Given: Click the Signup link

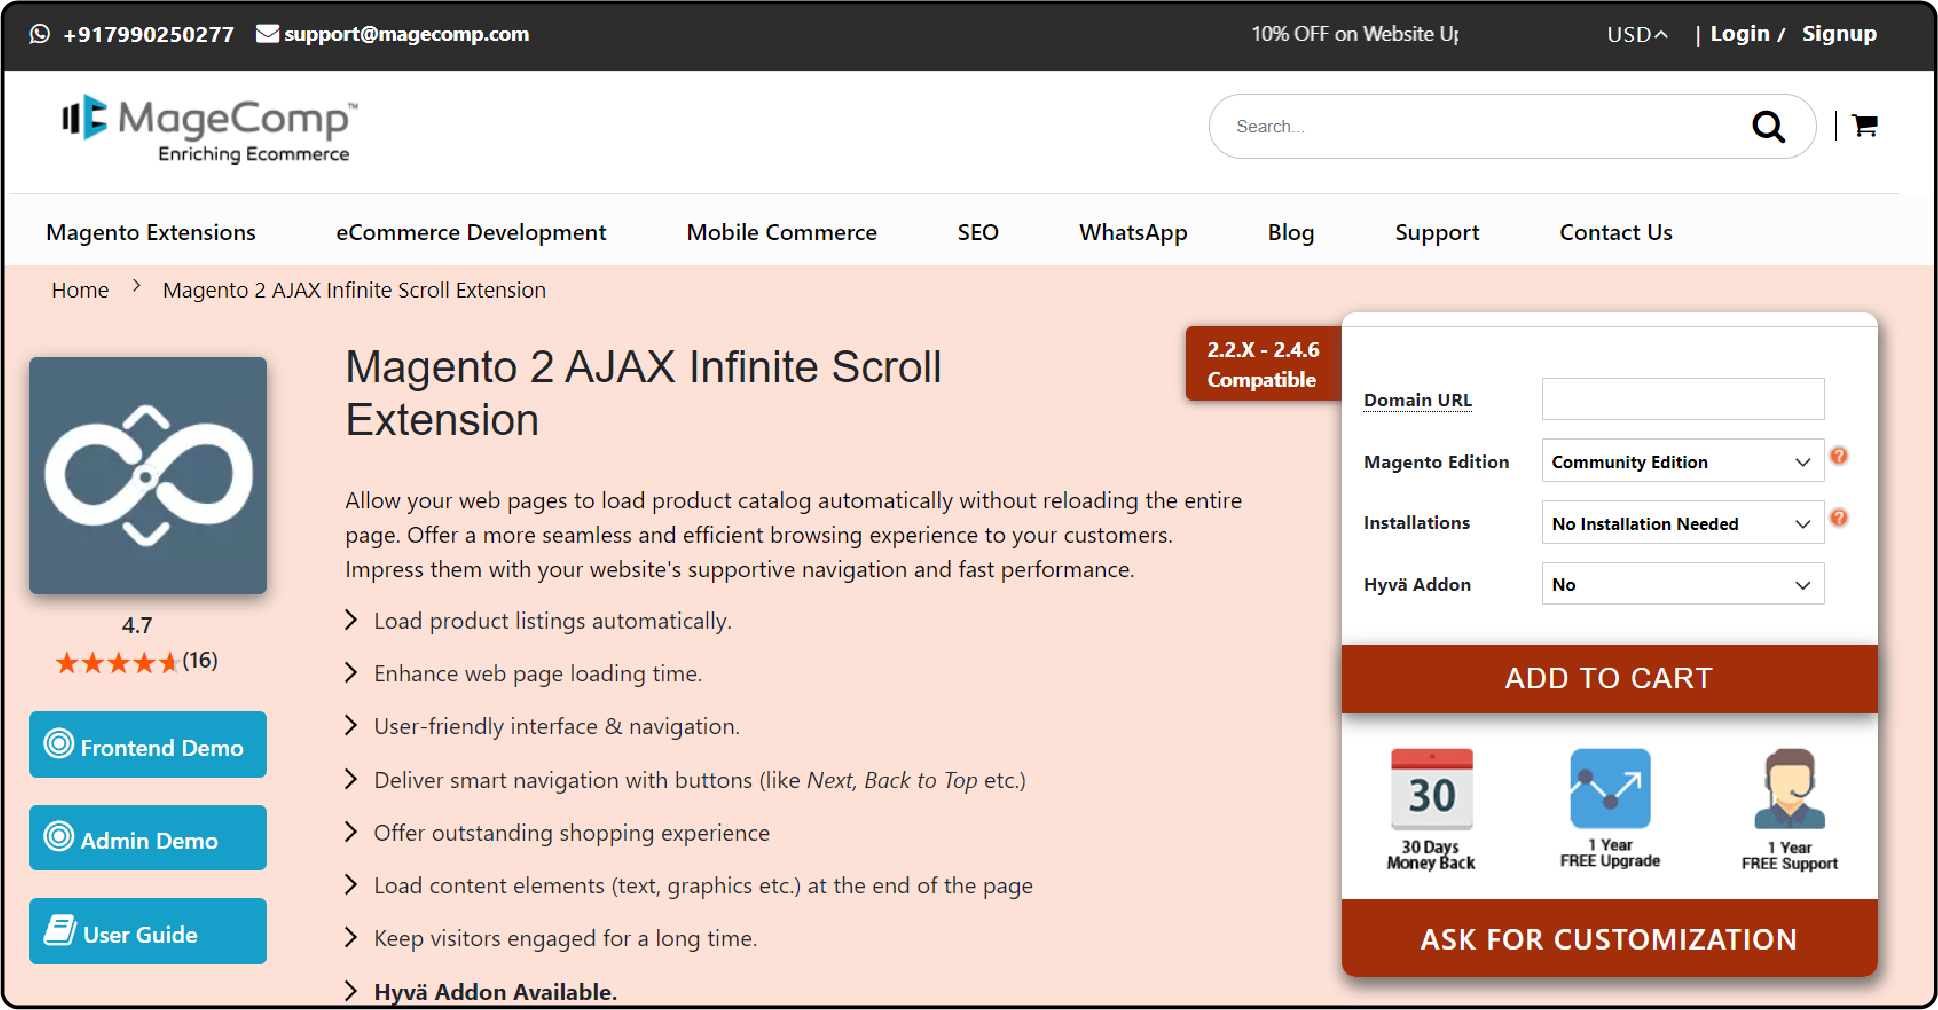Looking at the screenshot, I should pos(1839,34).
